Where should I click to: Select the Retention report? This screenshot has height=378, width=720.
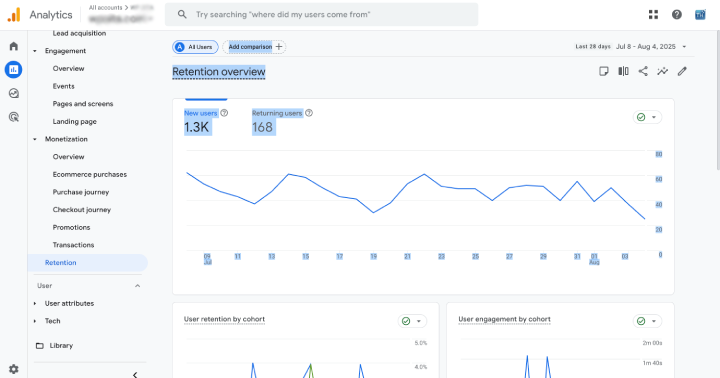click(88, 263)
